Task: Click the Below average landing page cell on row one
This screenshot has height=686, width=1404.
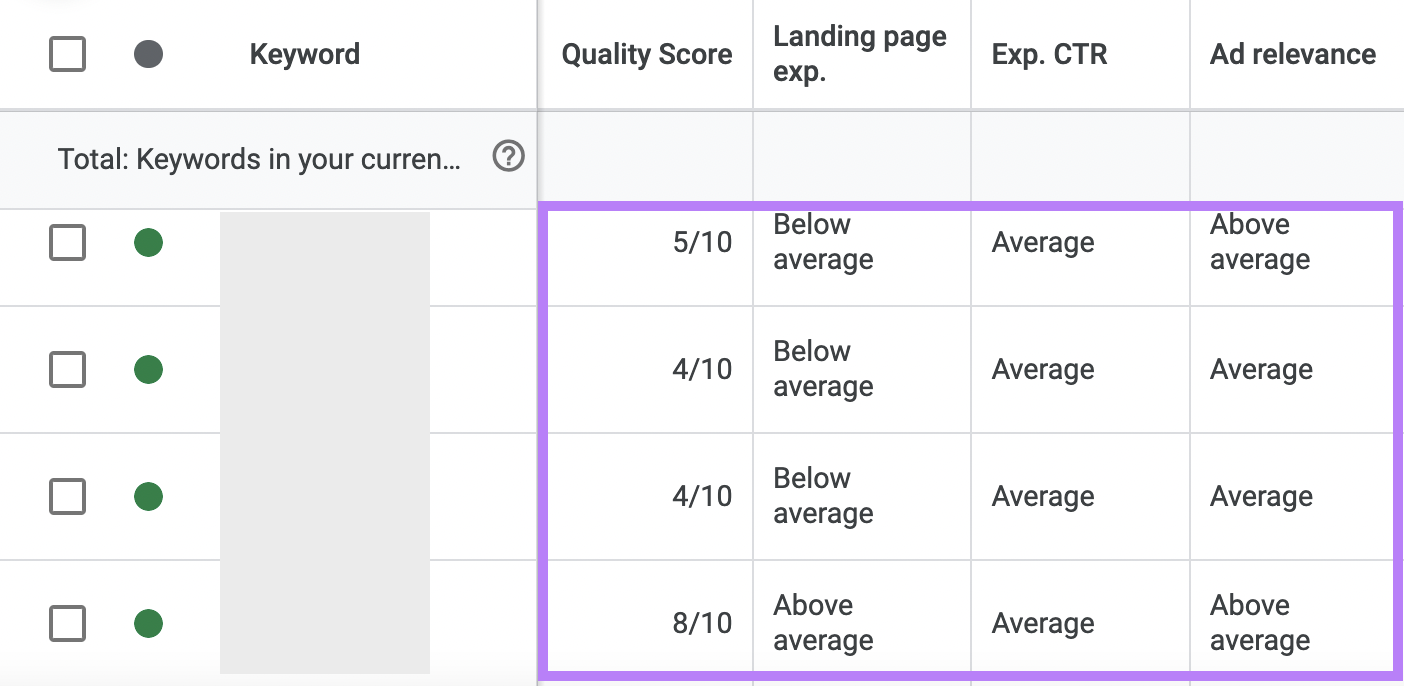Action: [x=823, y=242]
